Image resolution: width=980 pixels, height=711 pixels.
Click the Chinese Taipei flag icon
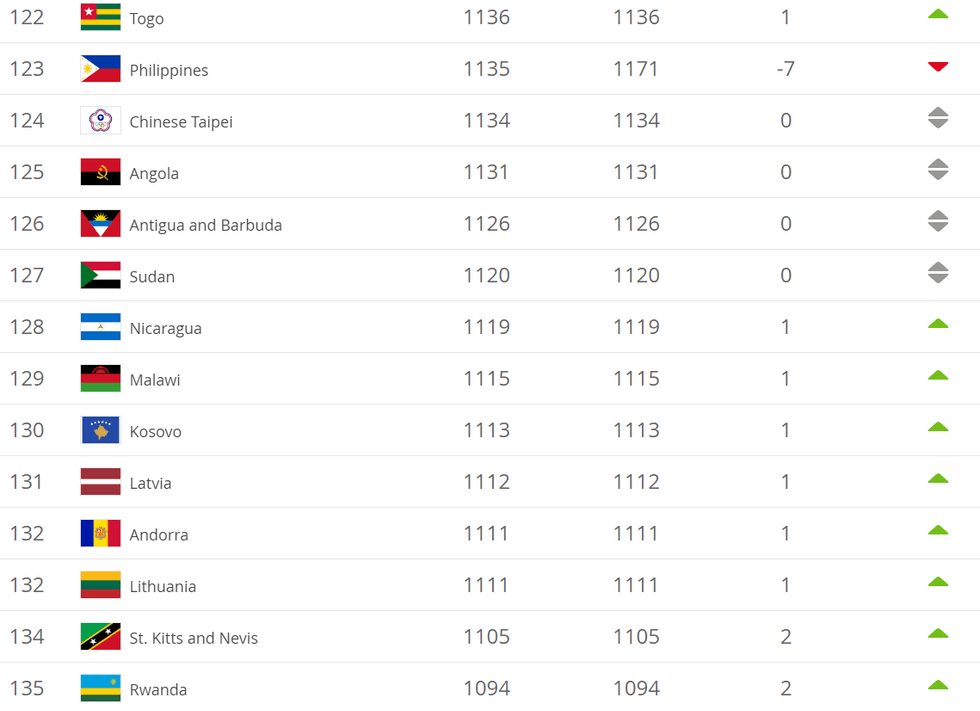click(100, 121)
